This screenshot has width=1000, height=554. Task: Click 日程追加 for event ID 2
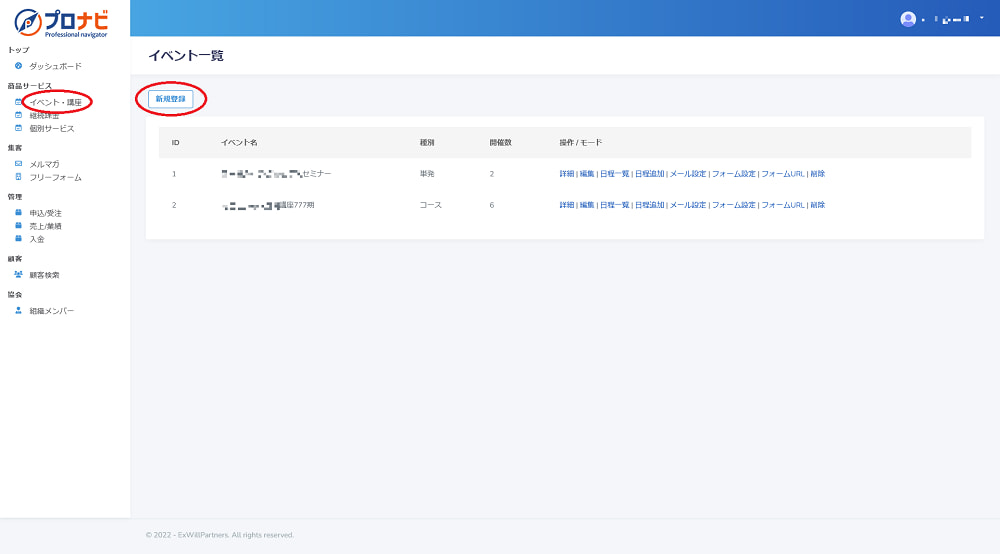pos(649,205)
